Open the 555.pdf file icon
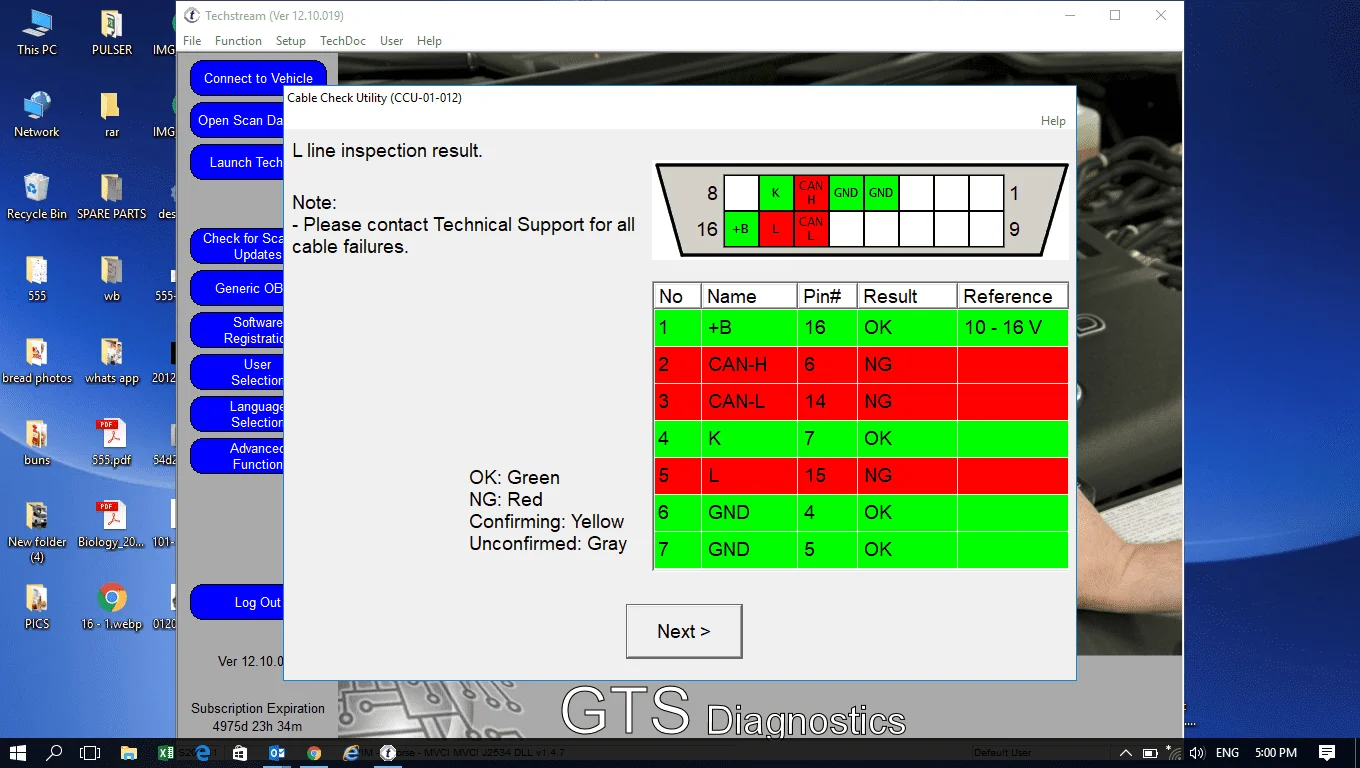Screen dimensions: 1360x768 (x=111, y=441)
